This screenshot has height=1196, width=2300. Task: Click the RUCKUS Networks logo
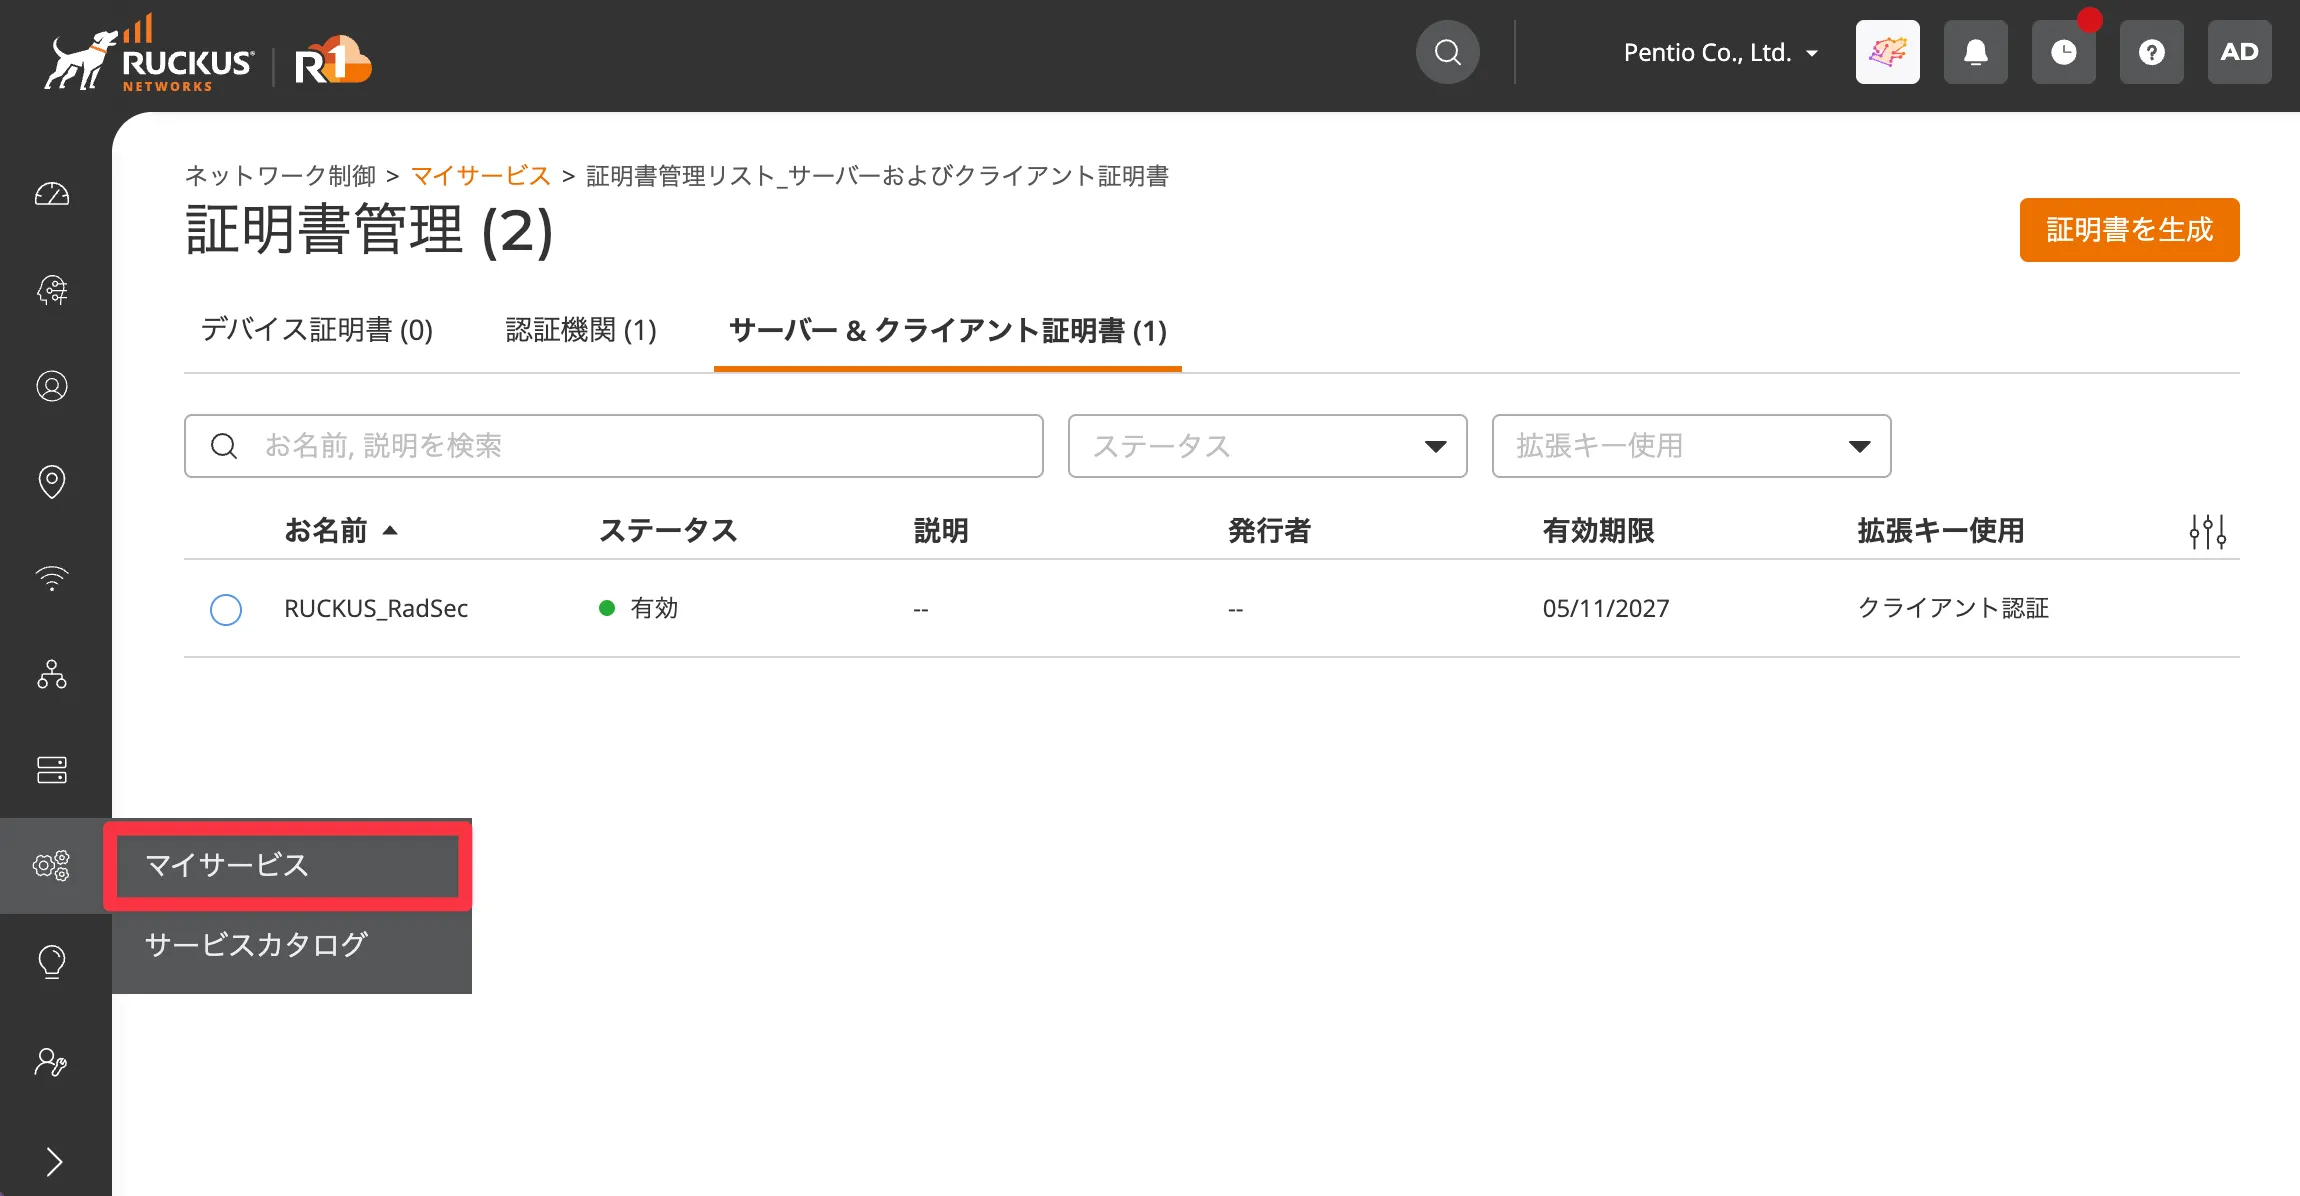150,55
